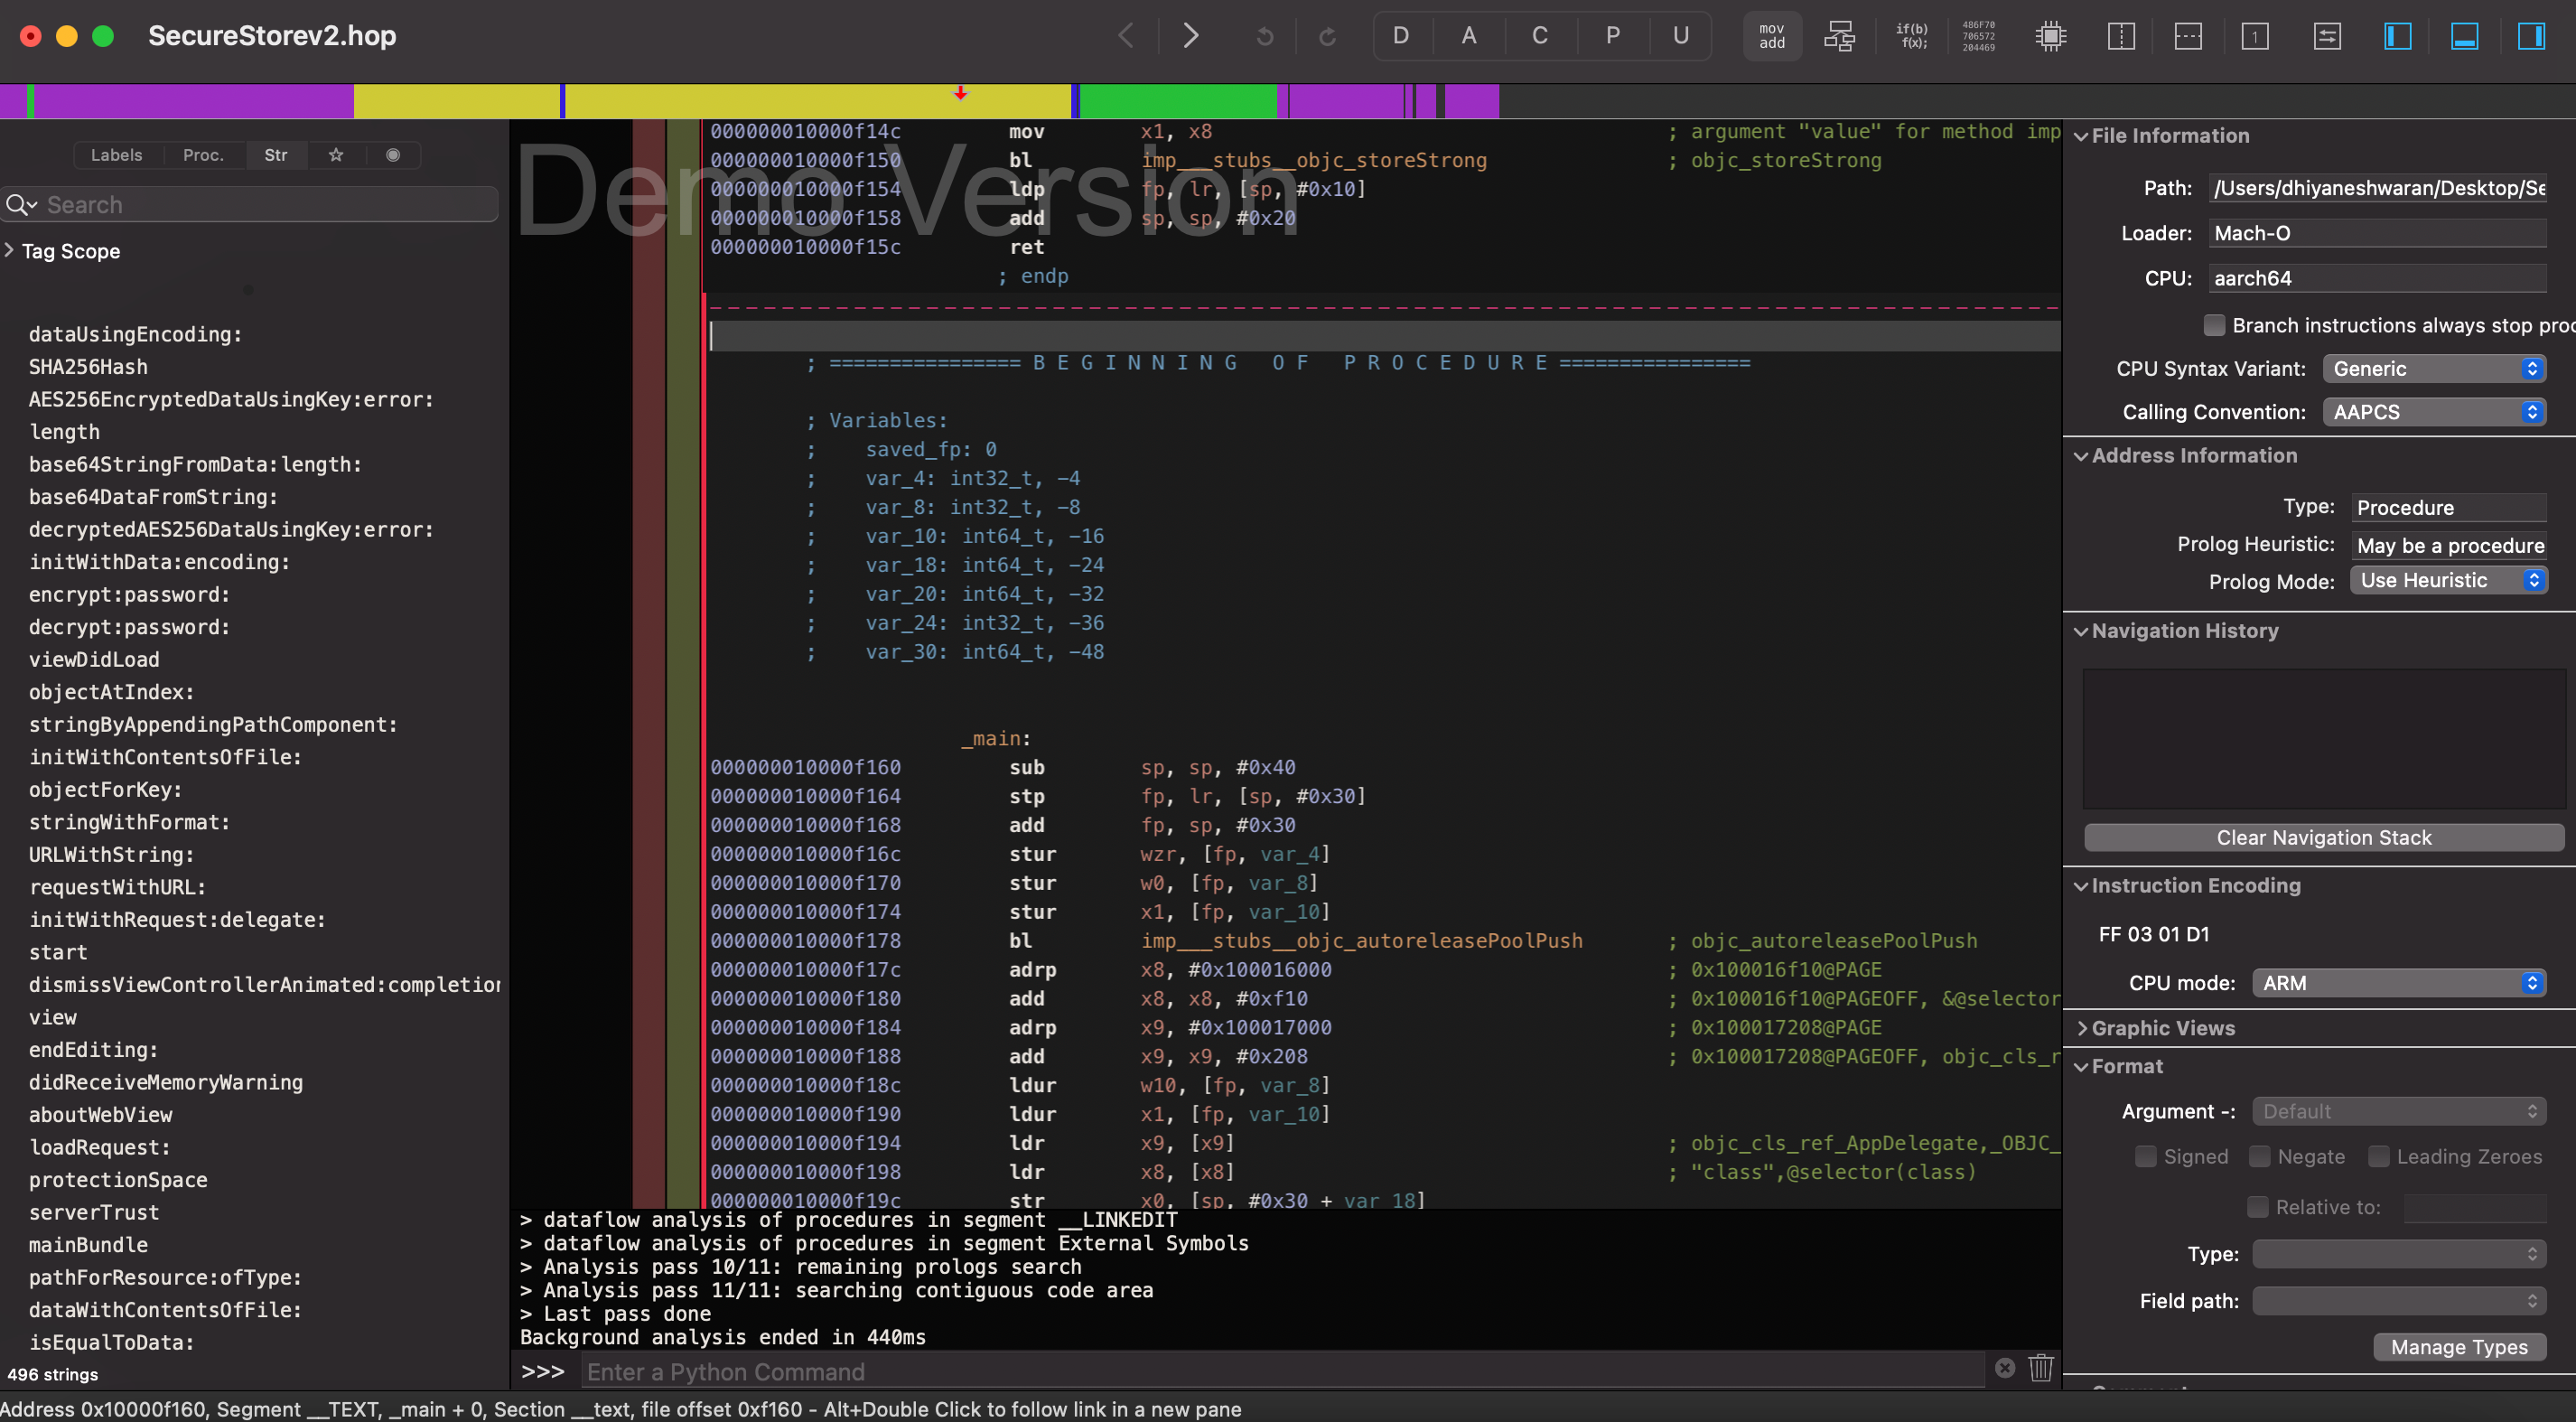The width and height of the screenshot is (2576, 1422).
Task: Switch to the Str tab
Action: (x=276, y=155)
